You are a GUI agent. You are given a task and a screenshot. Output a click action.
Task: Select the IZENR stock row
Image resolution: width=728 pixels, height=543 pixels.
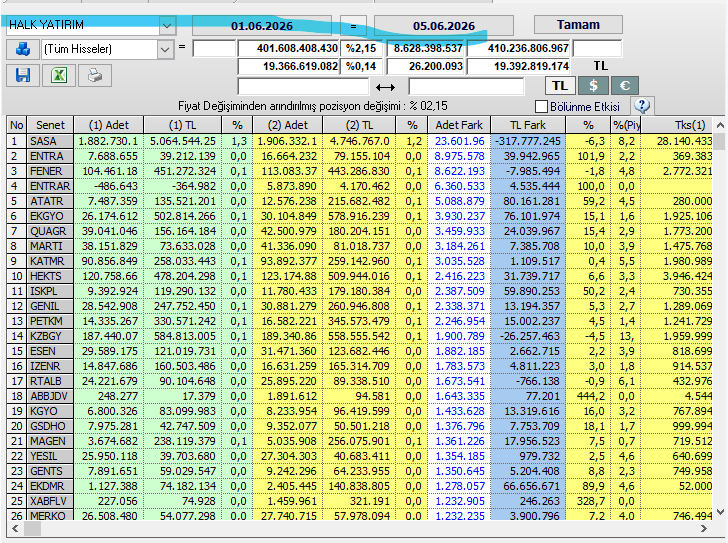pos(359,366)
